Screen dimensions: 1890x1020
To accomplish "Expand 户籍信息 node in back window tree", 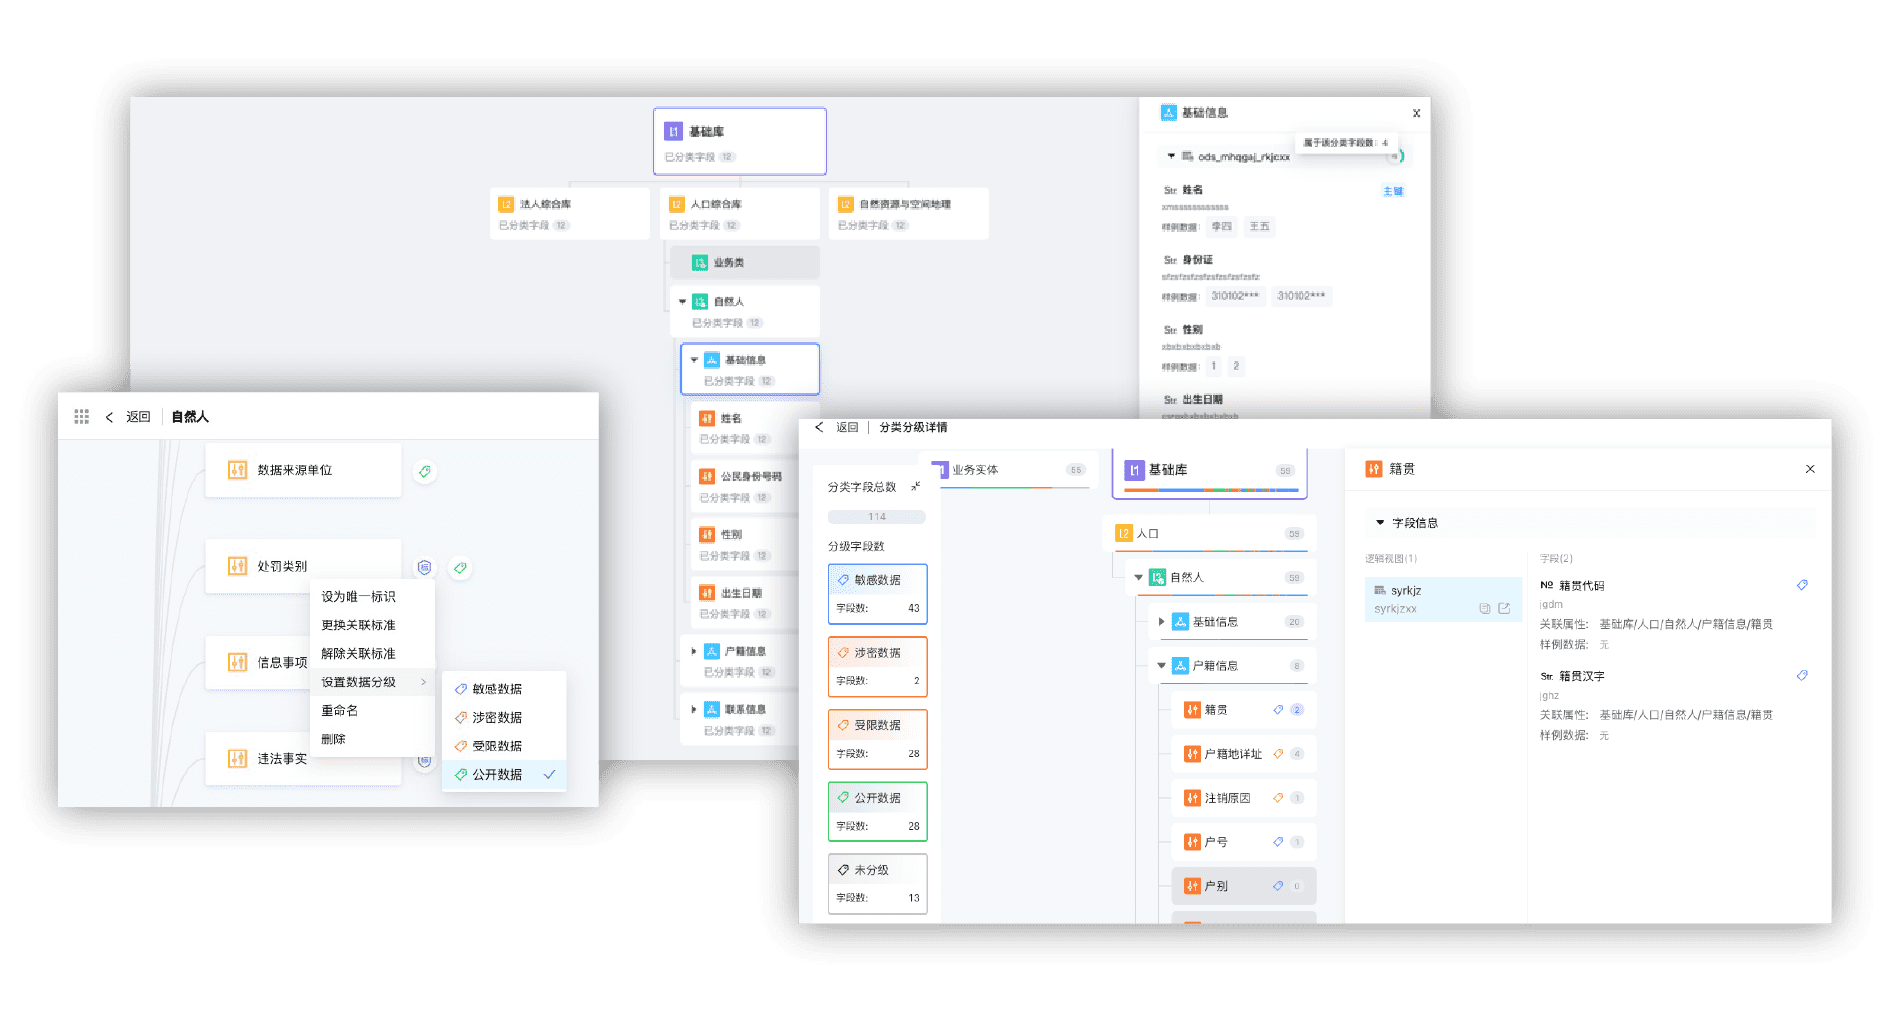I will click(694, 651).
